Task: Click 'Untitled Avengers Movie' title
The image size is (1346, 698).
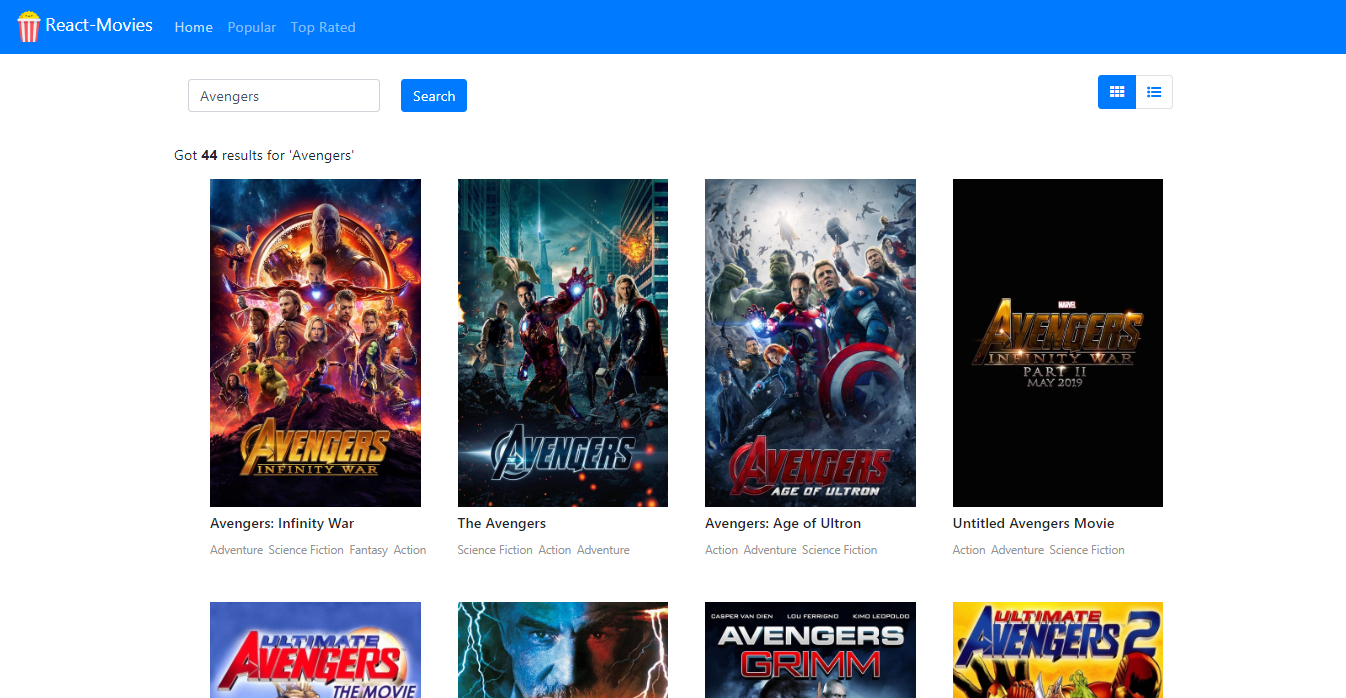Action: coord(1033,523)
